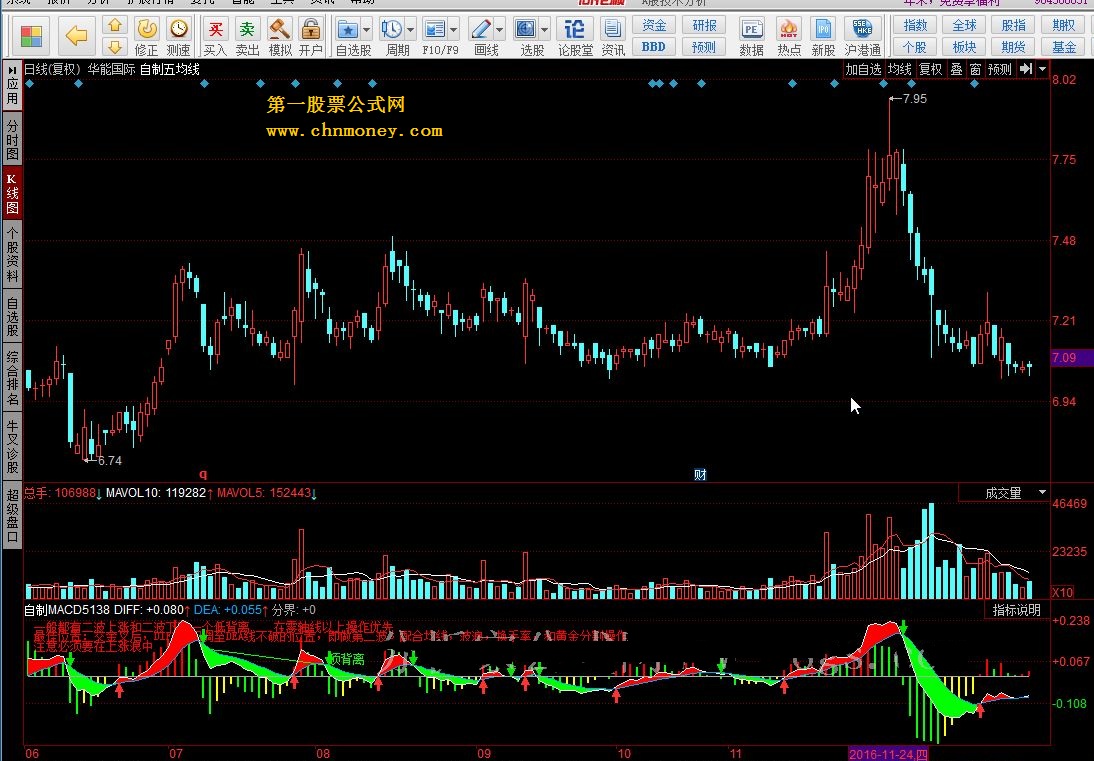Click the yellow up arrow icon
The width and height of the screenshot is (1094, 761).
115,25
